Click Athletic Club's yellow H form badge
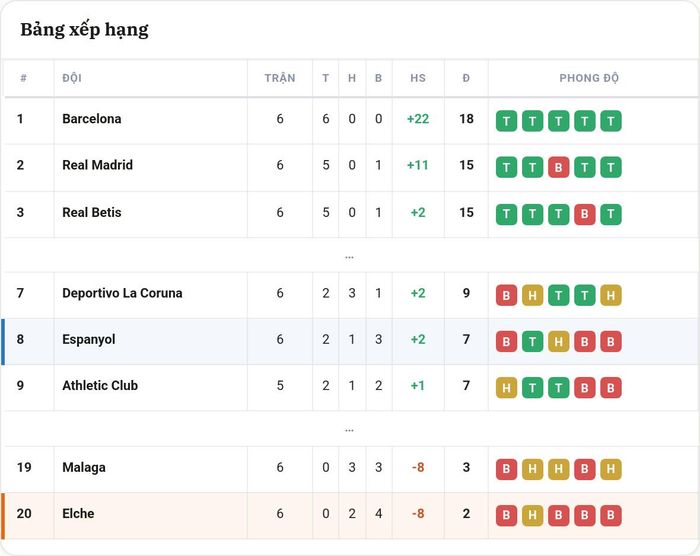The width and height of the screenshot is (700, 556). pyautogui.click(x=506, y=388)
